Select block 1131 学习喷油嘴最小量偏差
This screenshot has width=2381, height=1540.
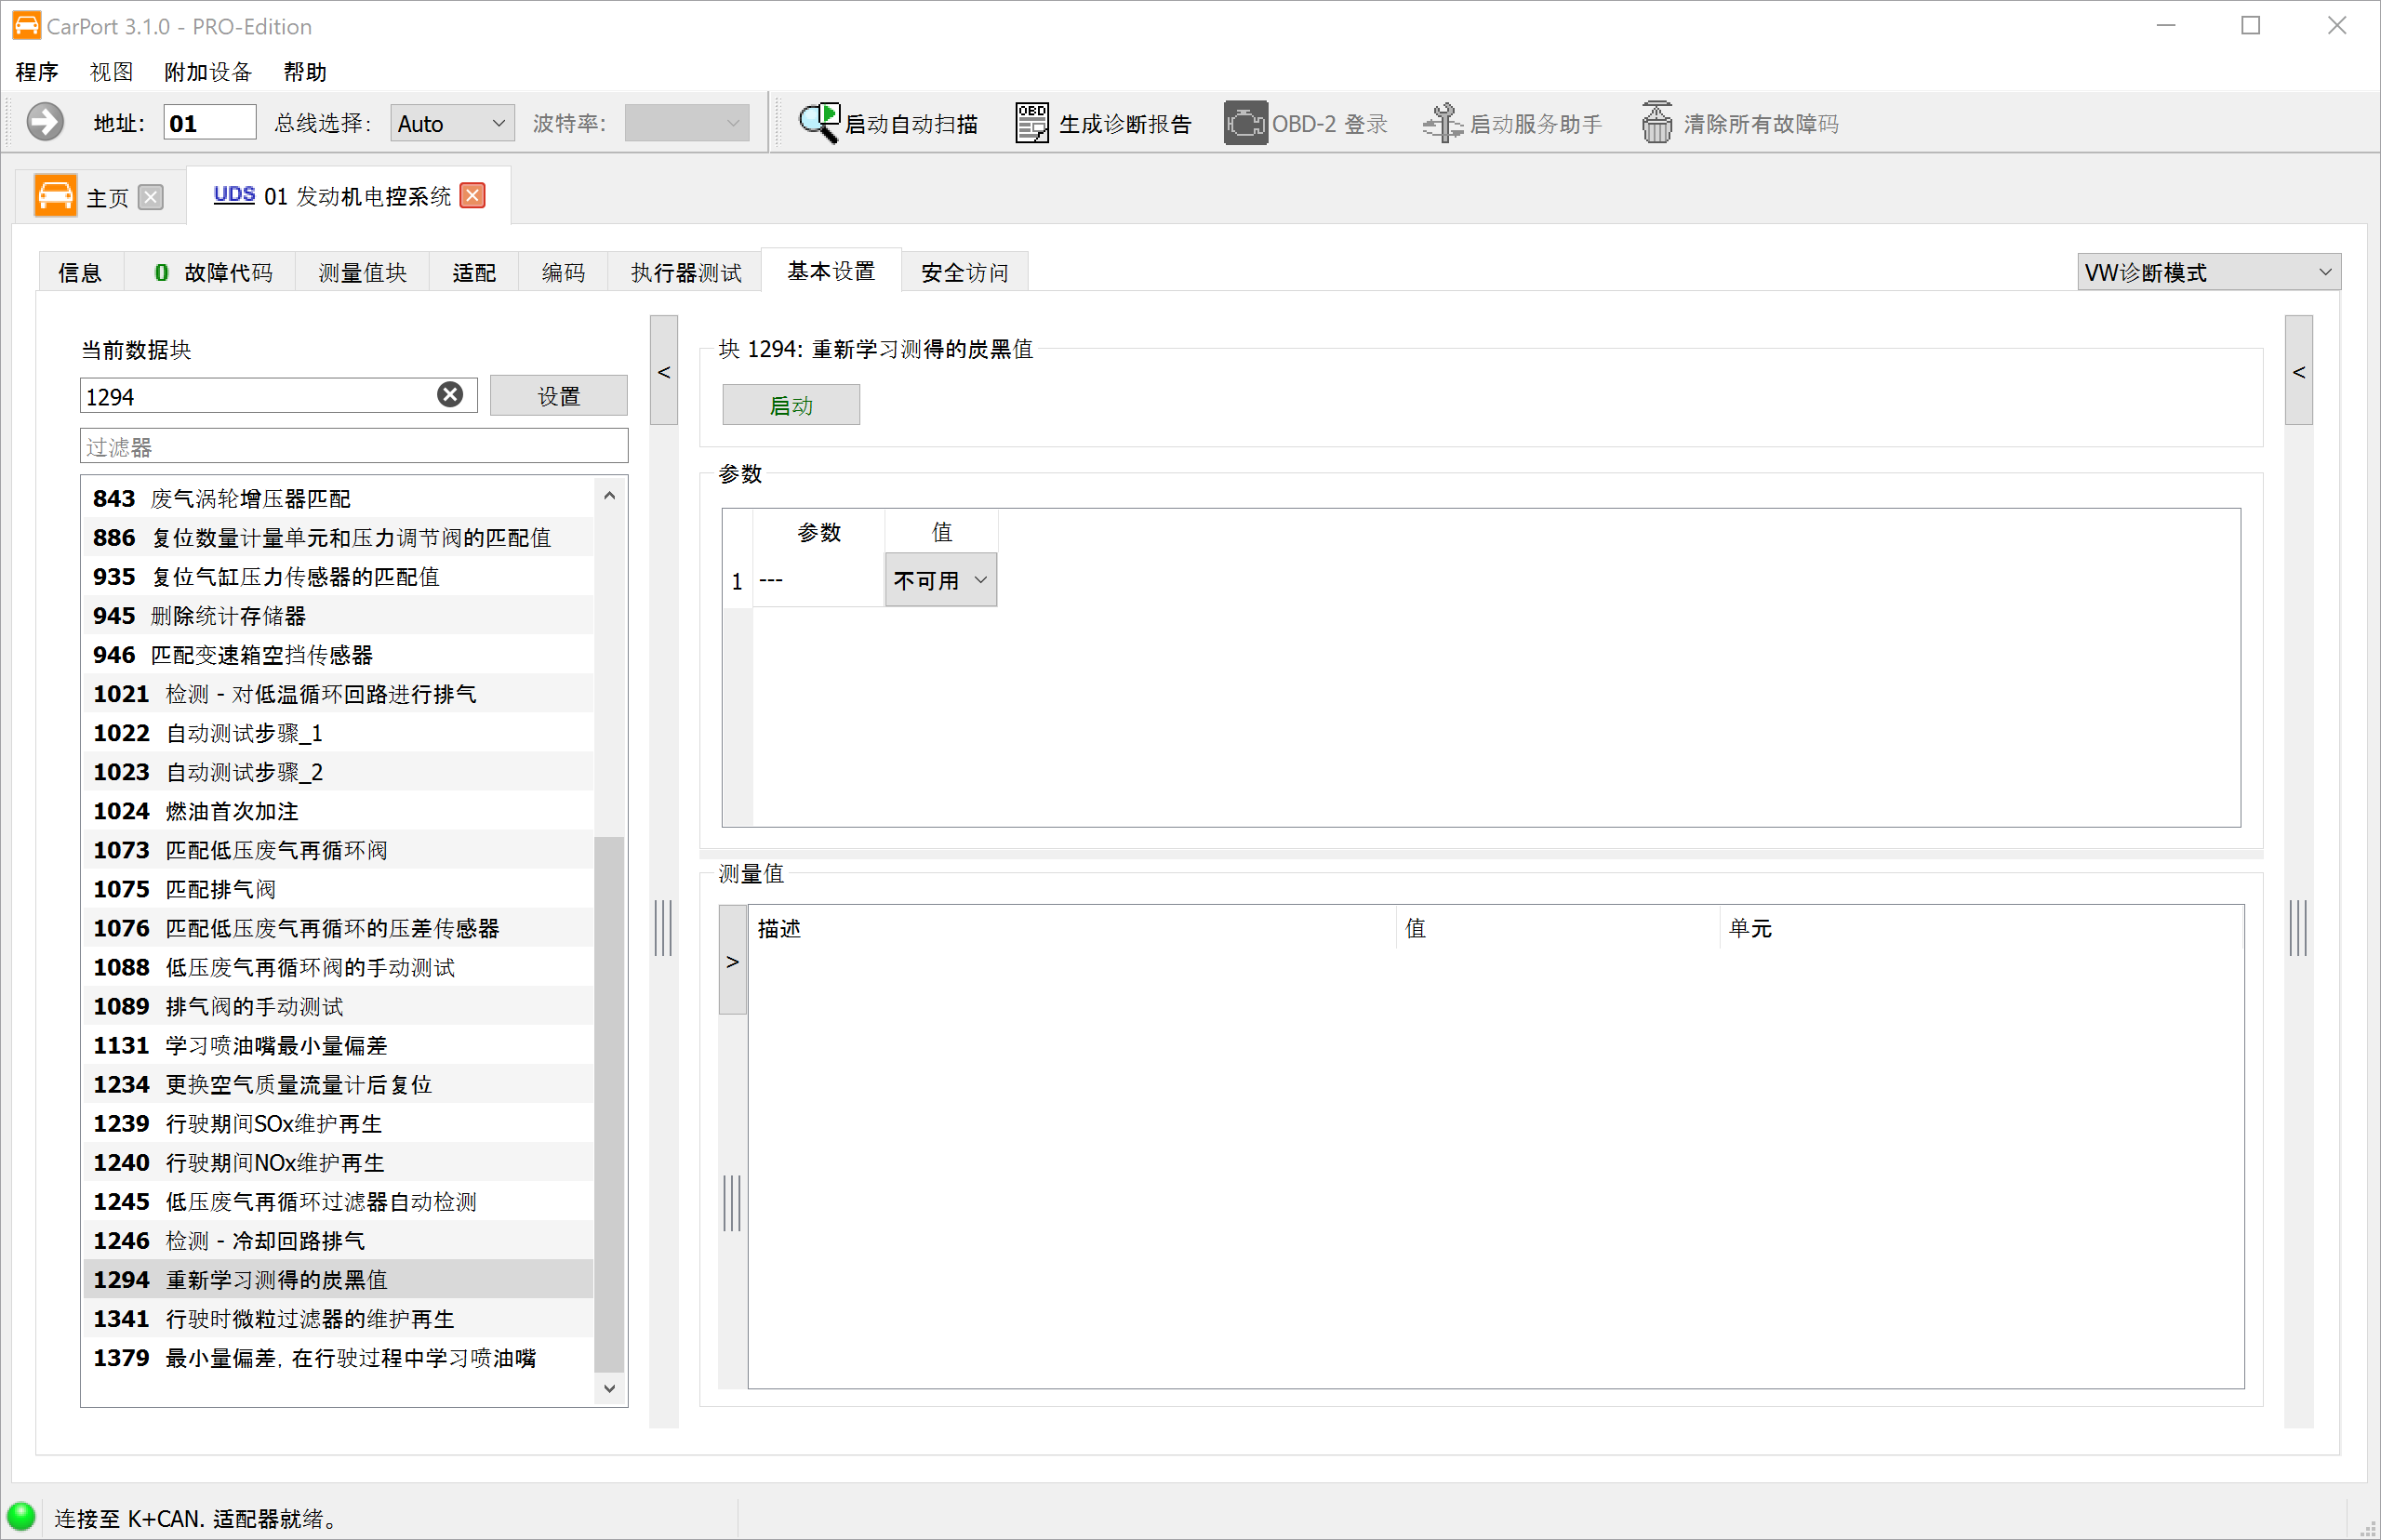click(x=338, y=1045)
